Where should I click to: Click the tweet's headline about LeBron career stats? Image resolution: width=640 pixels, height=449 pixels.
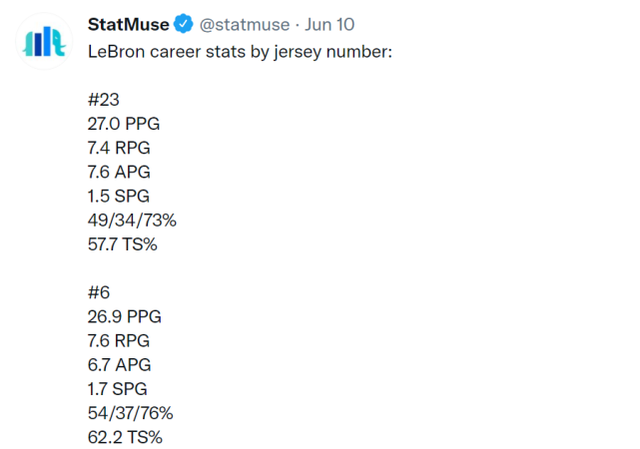(x=240, y=49)
